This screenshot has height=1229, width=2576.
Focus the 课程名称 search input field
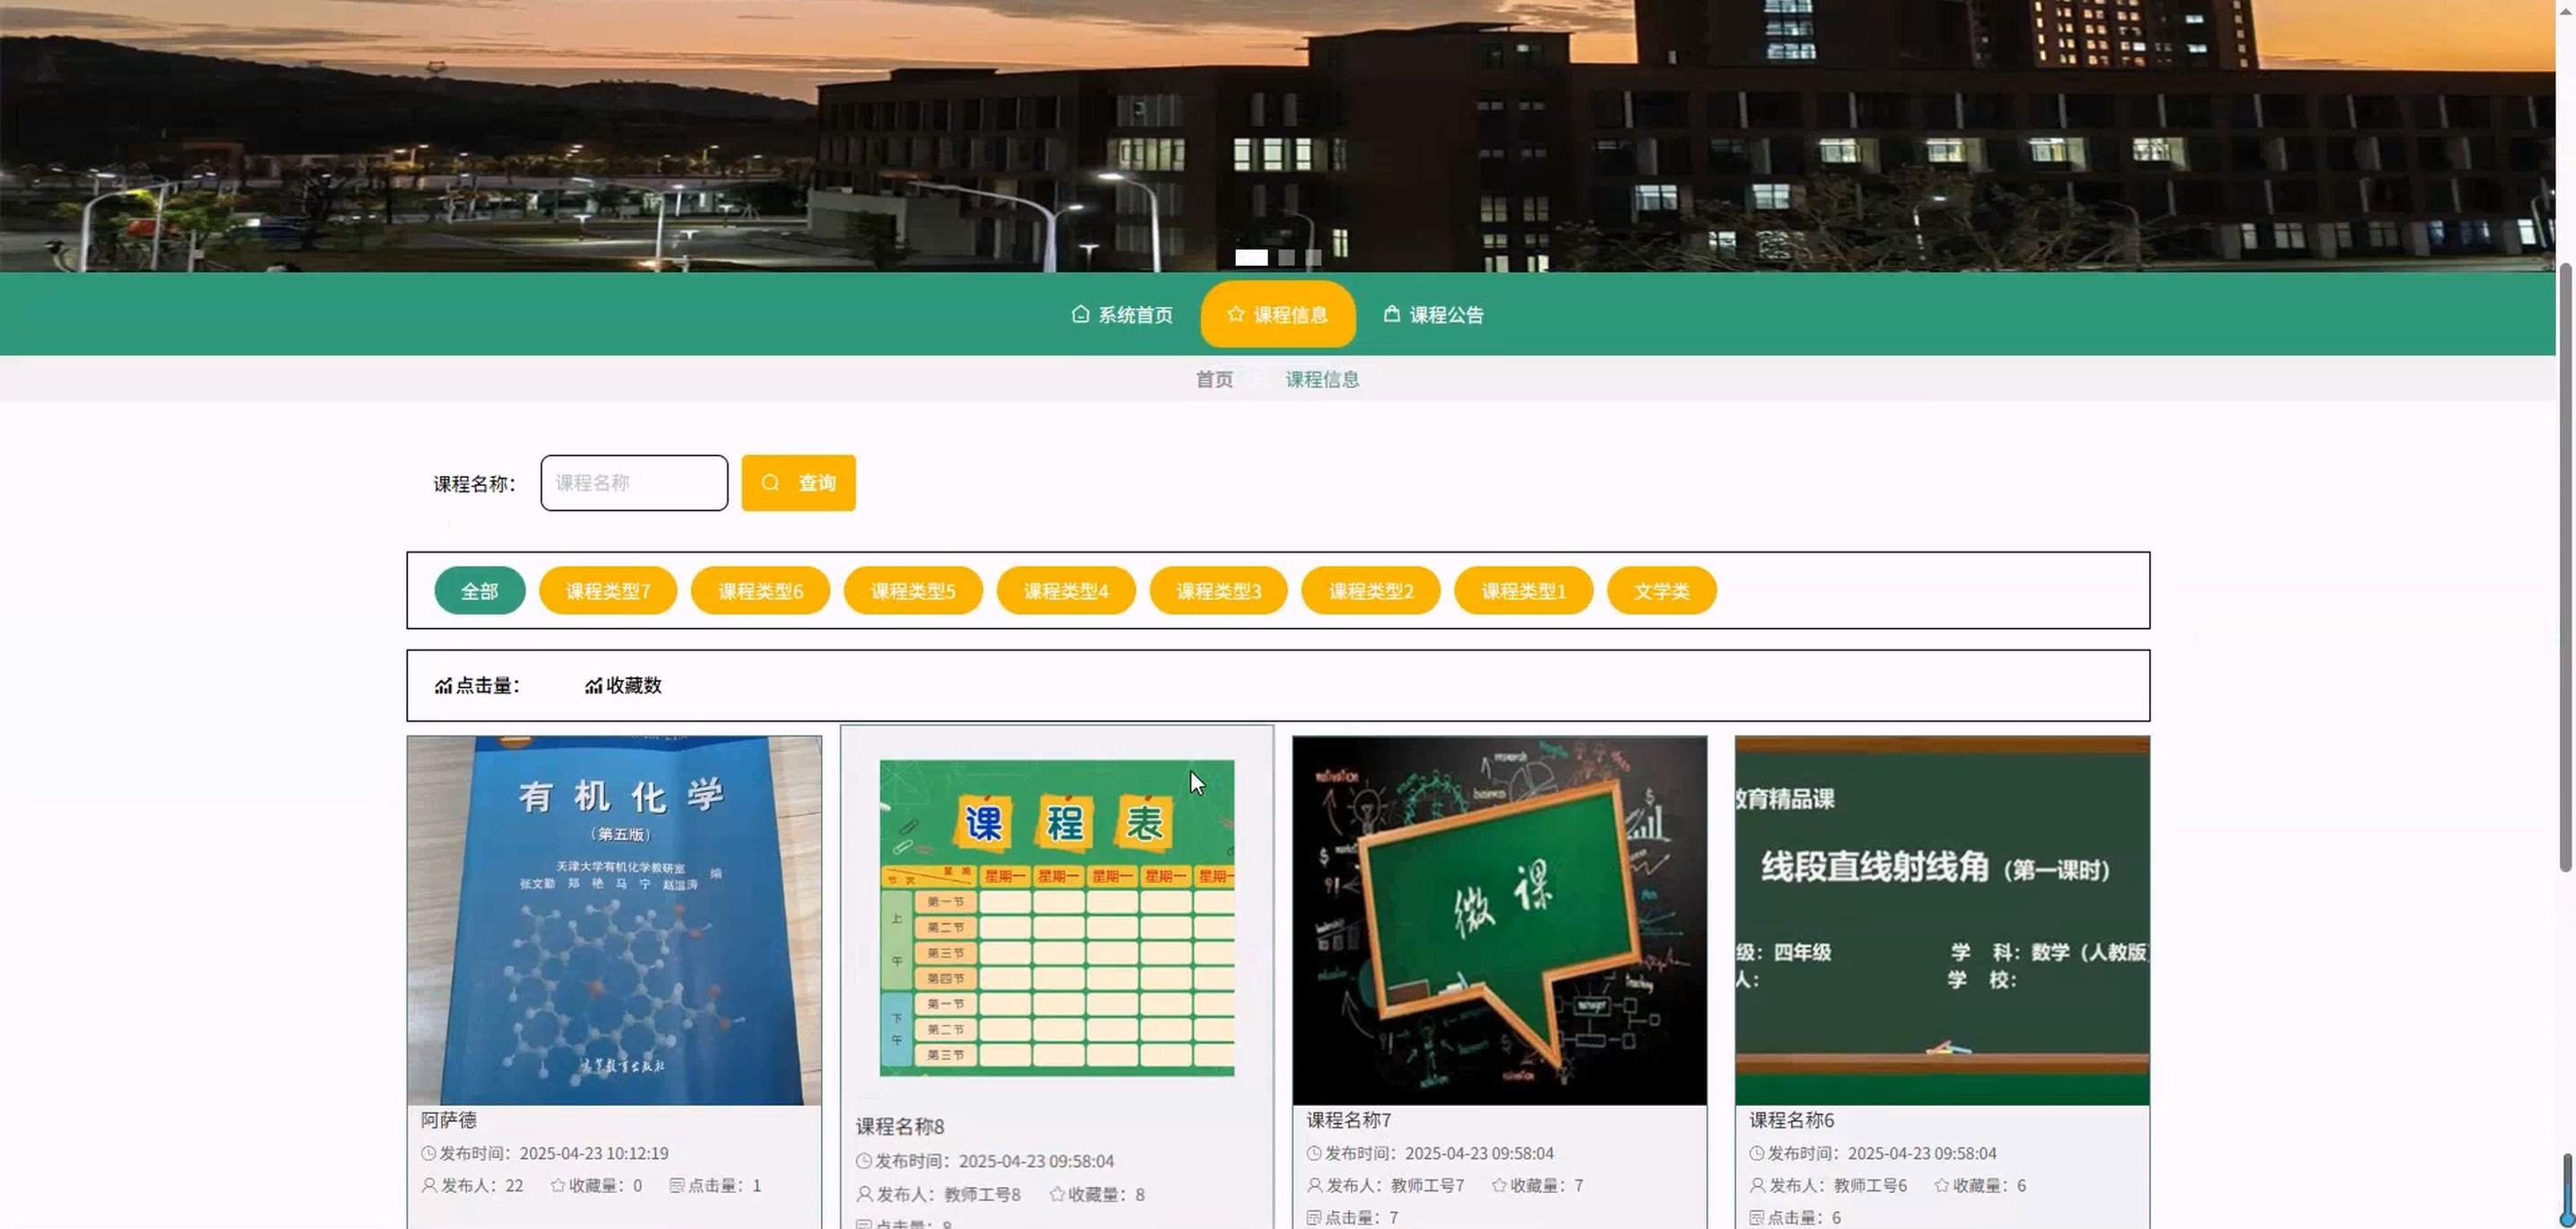634,483
